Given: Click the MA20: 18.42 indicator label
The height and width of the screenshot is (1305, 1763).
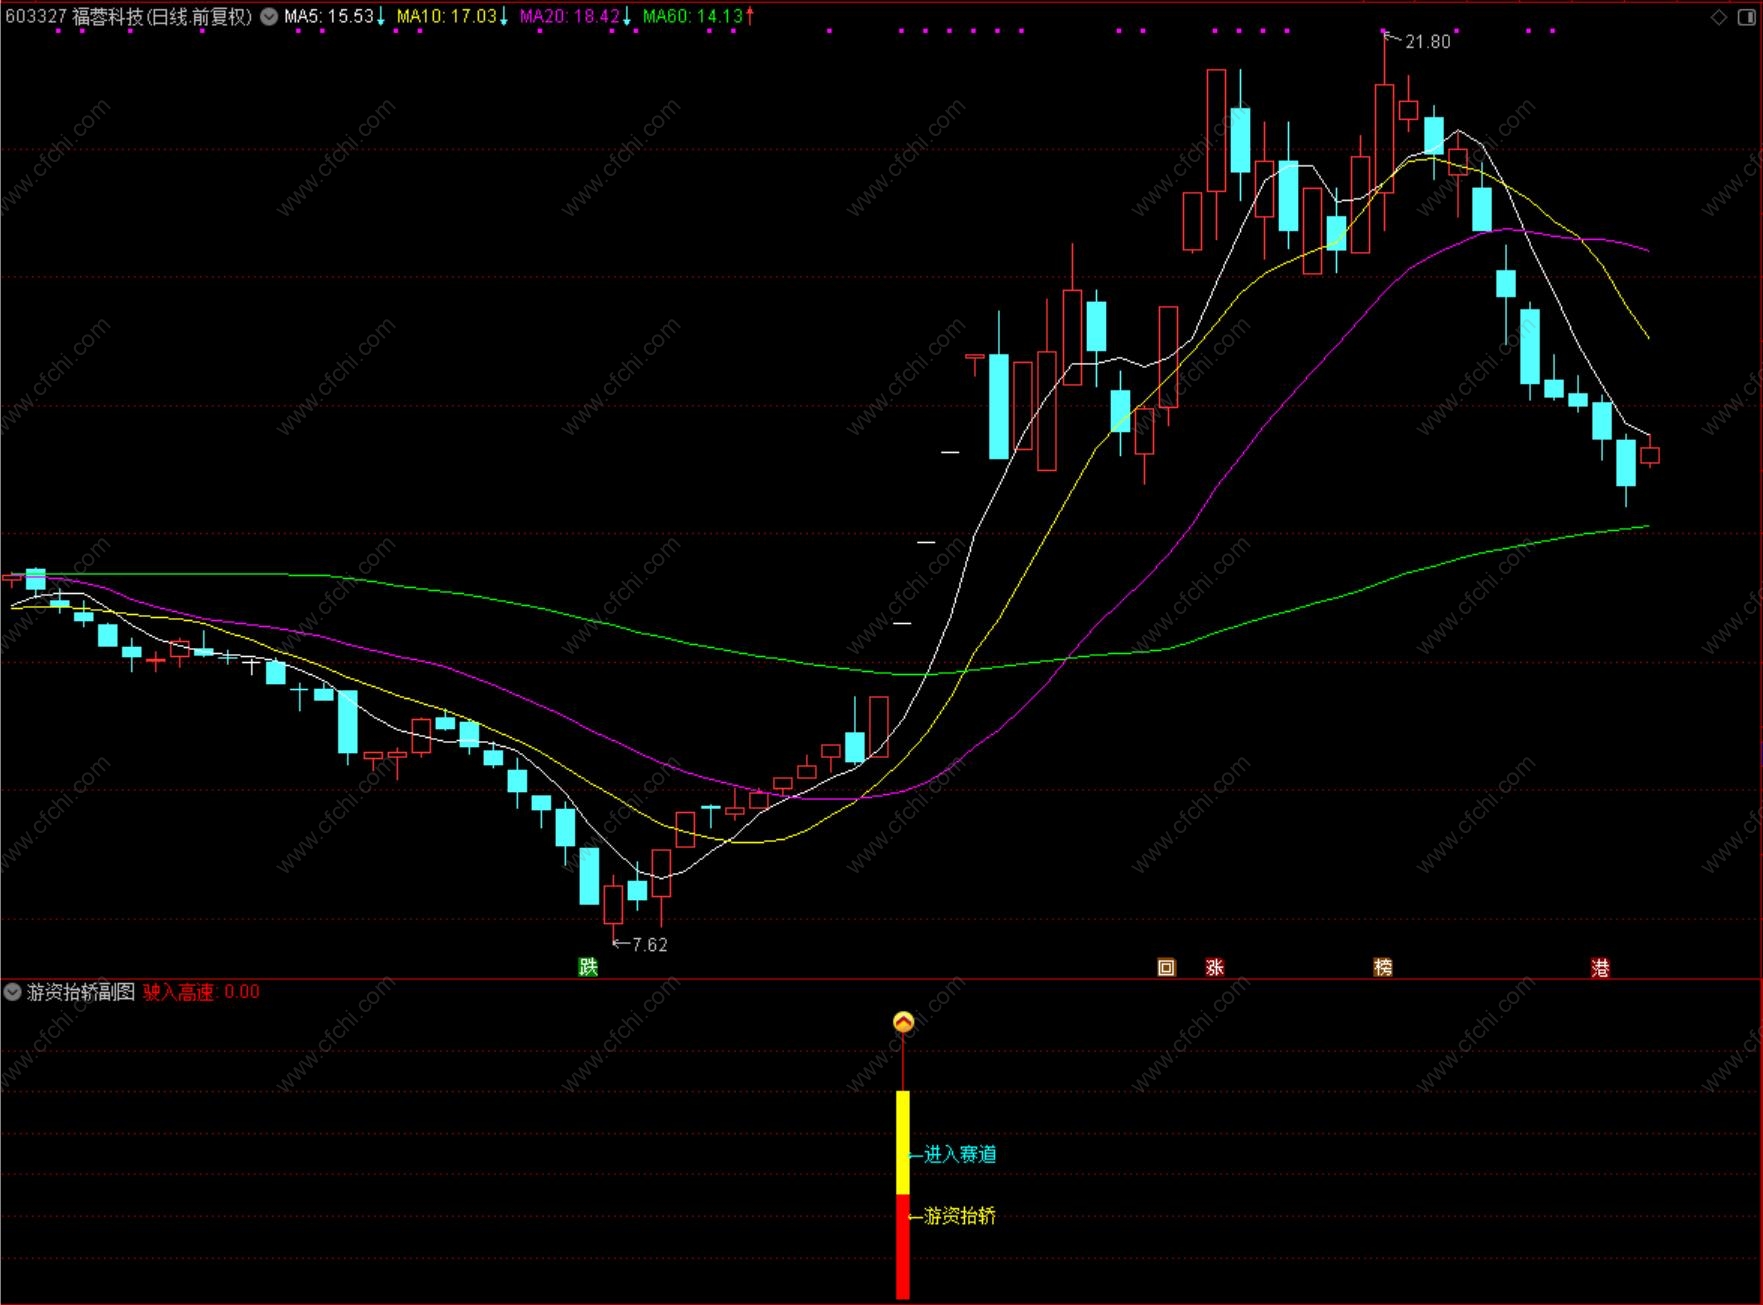Looking at the screenshot, I should [570, 17].
